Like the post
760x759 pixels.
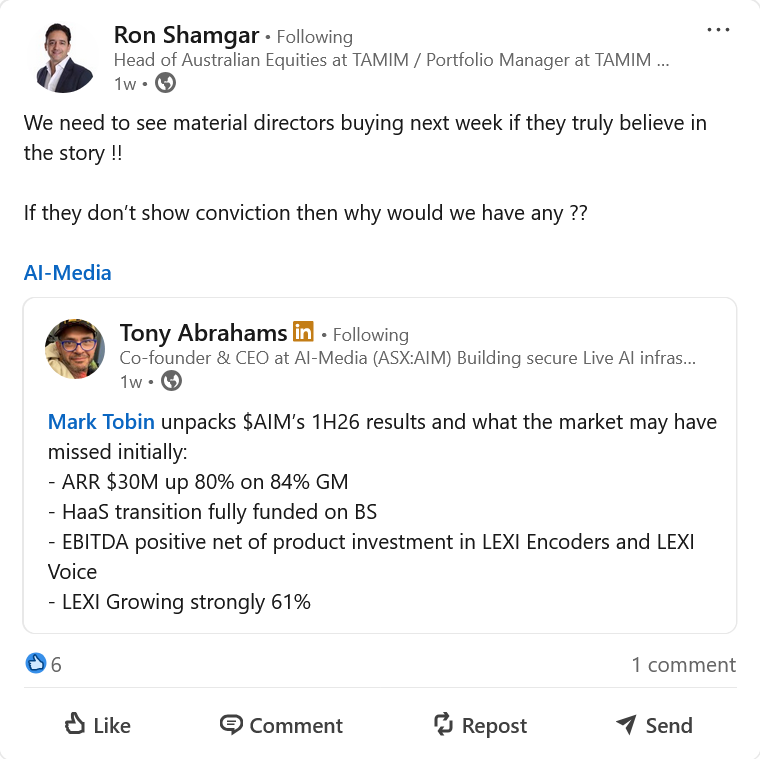[x=97, y=725]
